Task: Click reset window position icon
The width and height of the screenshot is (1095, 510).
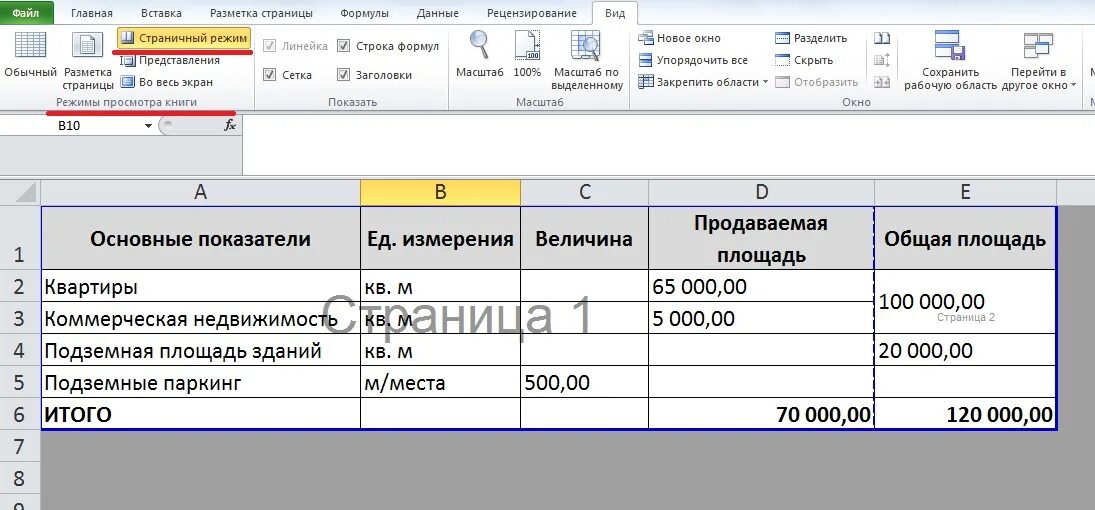Action: coord(882,82)
